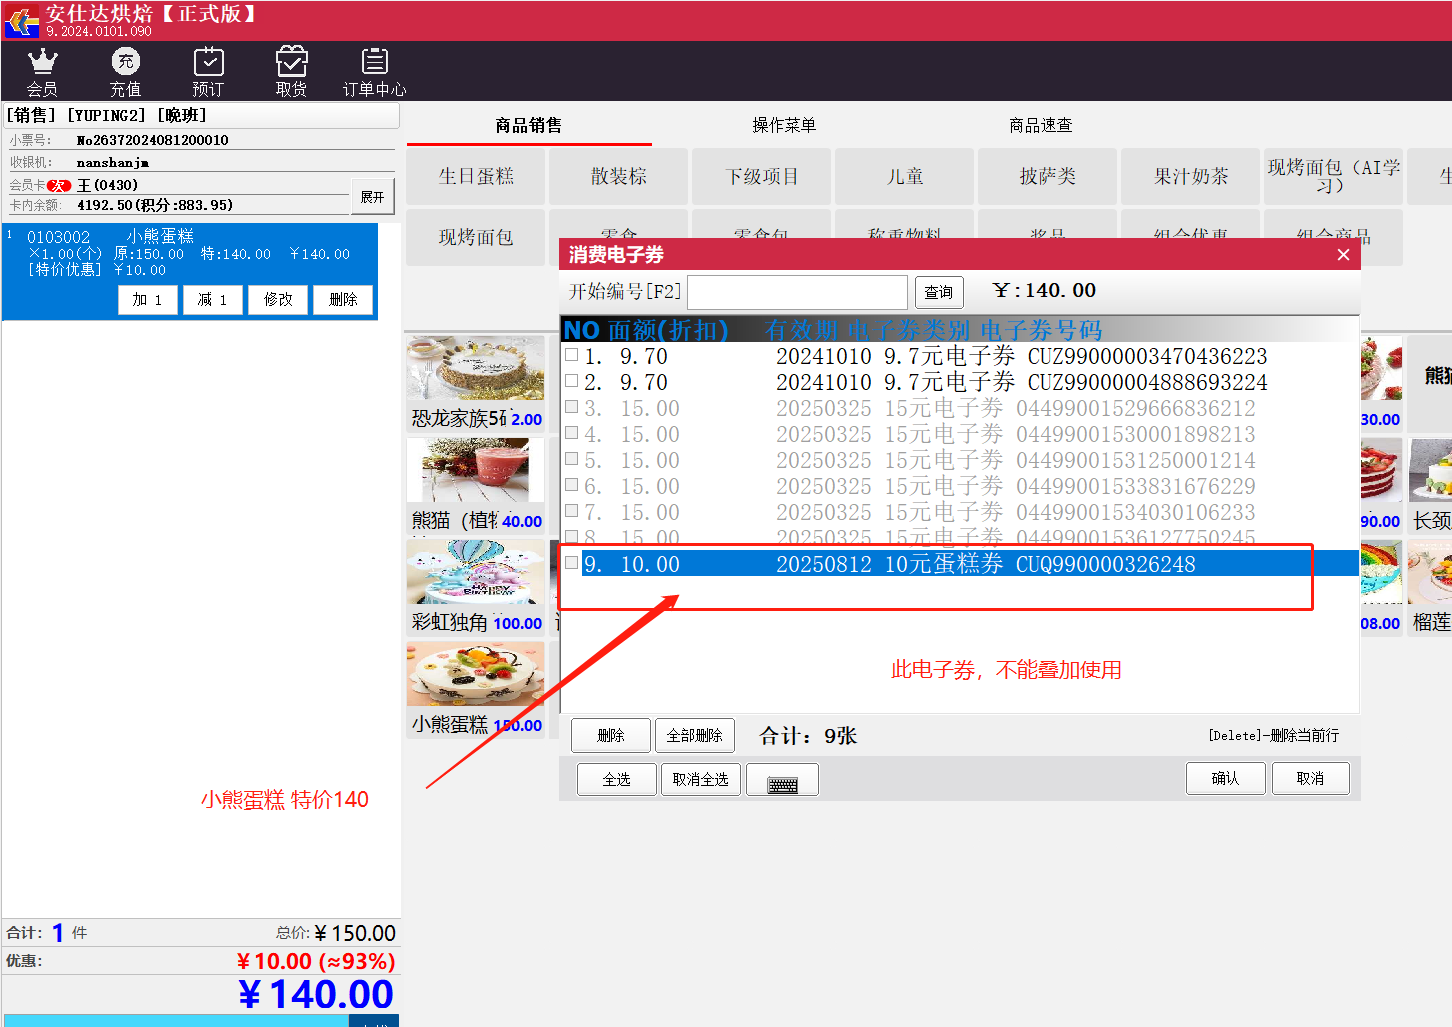Switch to 操作菜单 tab

pyautogui.click(x=784, y=125)
